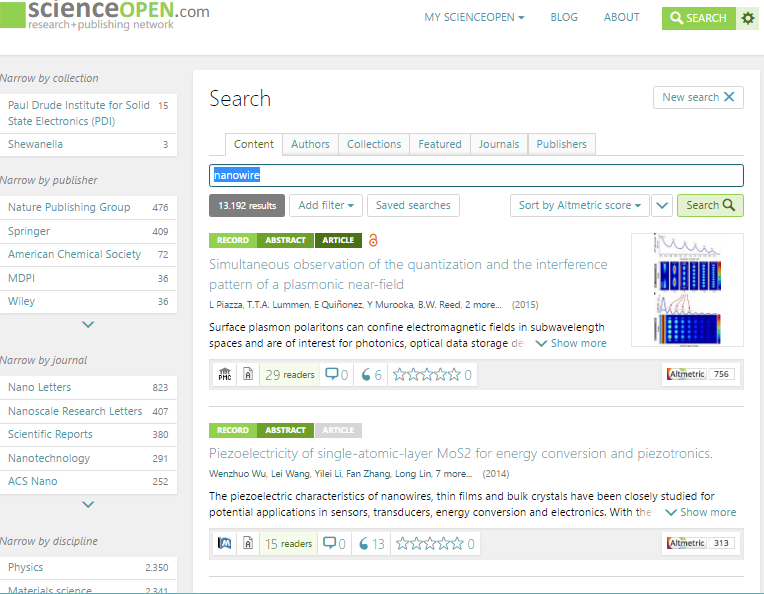
Task: Switch to the Featured tab
Action: click(x=439, y=144)
